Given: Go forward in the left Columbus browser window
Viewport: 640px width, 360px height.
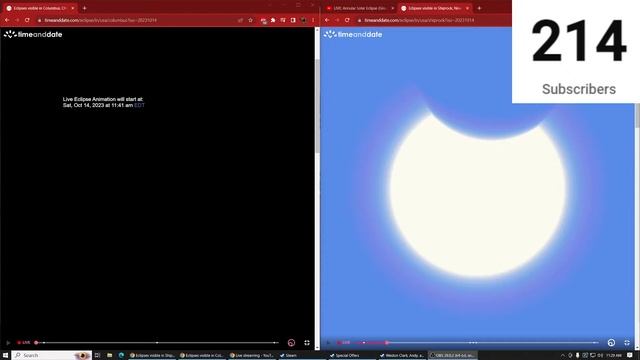Looking at the screenshot, I should coord(17,20).
